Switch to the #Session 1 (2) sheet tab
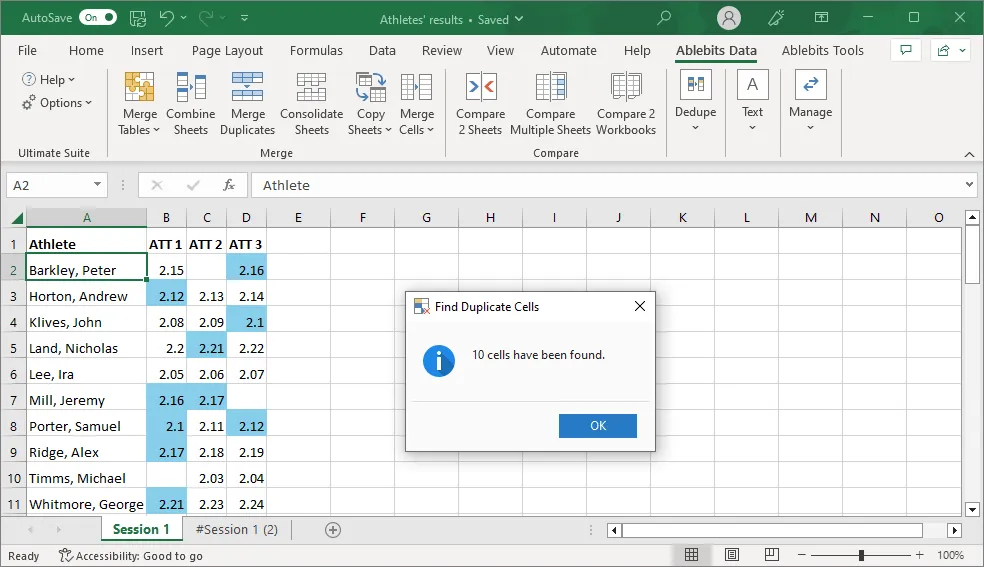984x567 pixels. (237, 530)
